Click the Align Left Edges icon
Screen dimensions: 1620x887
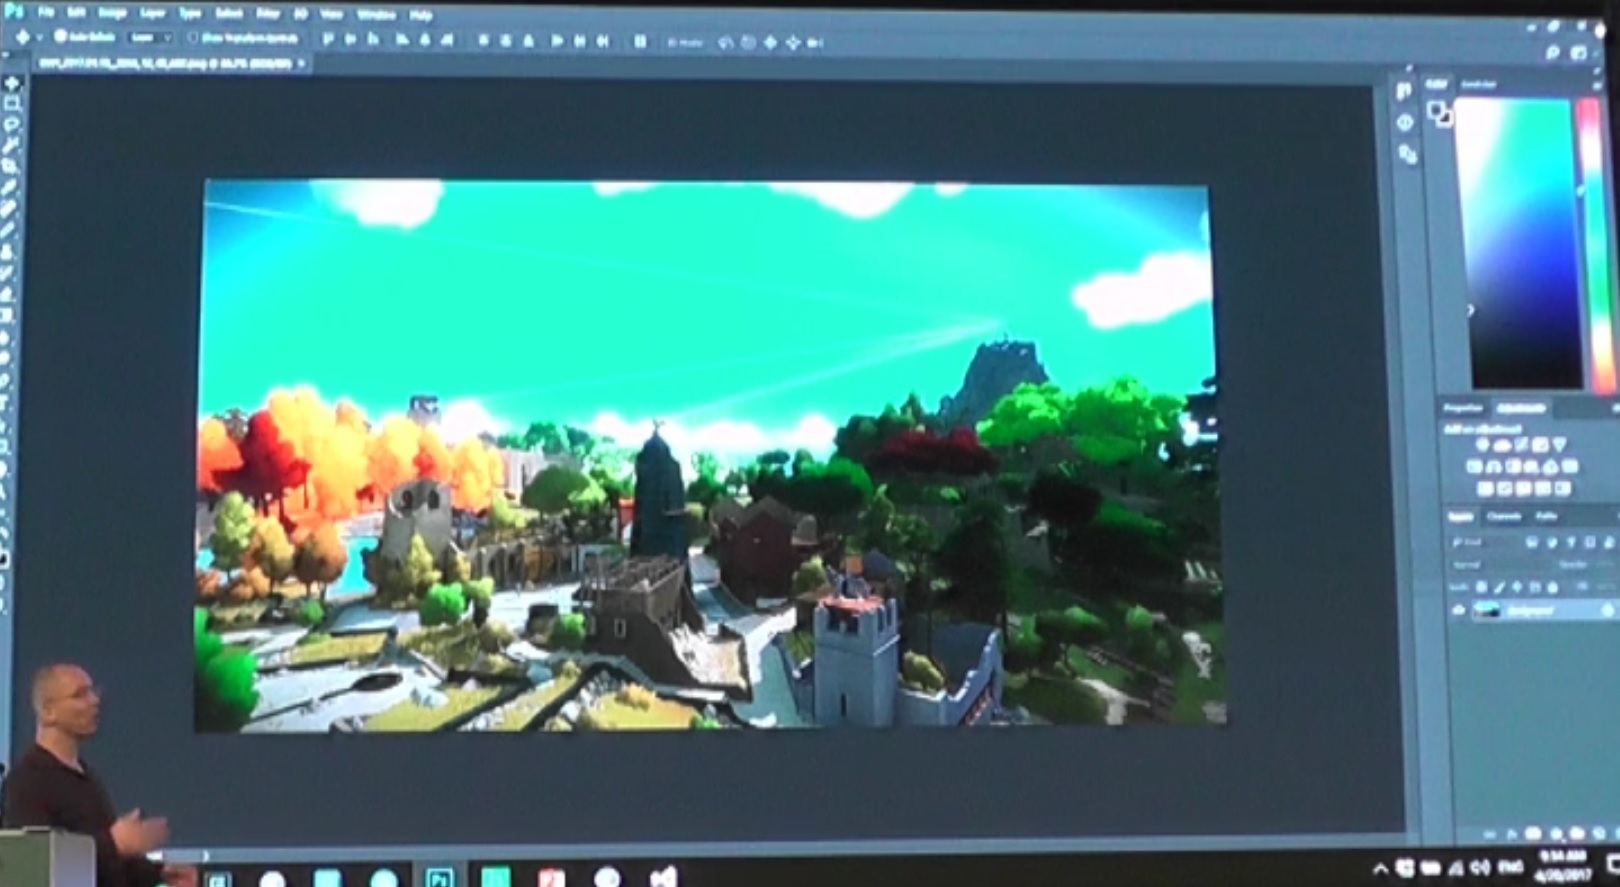coord(401,40)
